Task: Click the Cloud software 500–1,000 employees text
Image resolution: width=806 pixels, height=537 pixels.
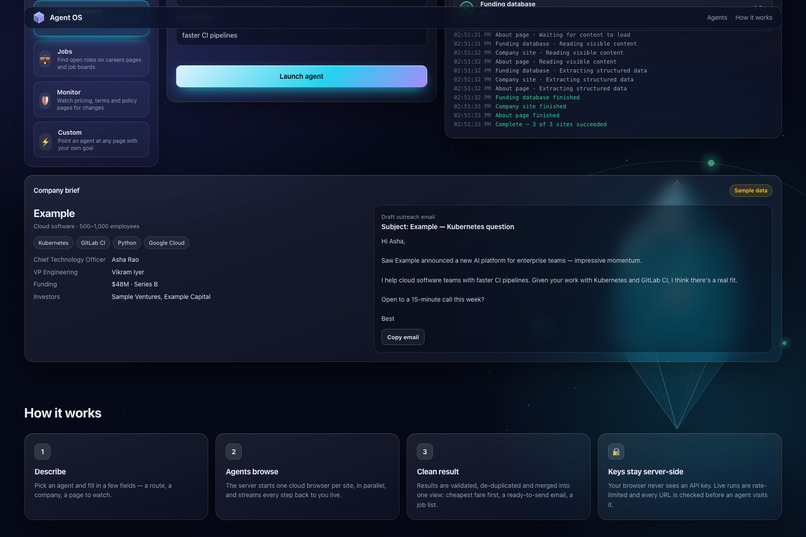Action: (86, 226)
